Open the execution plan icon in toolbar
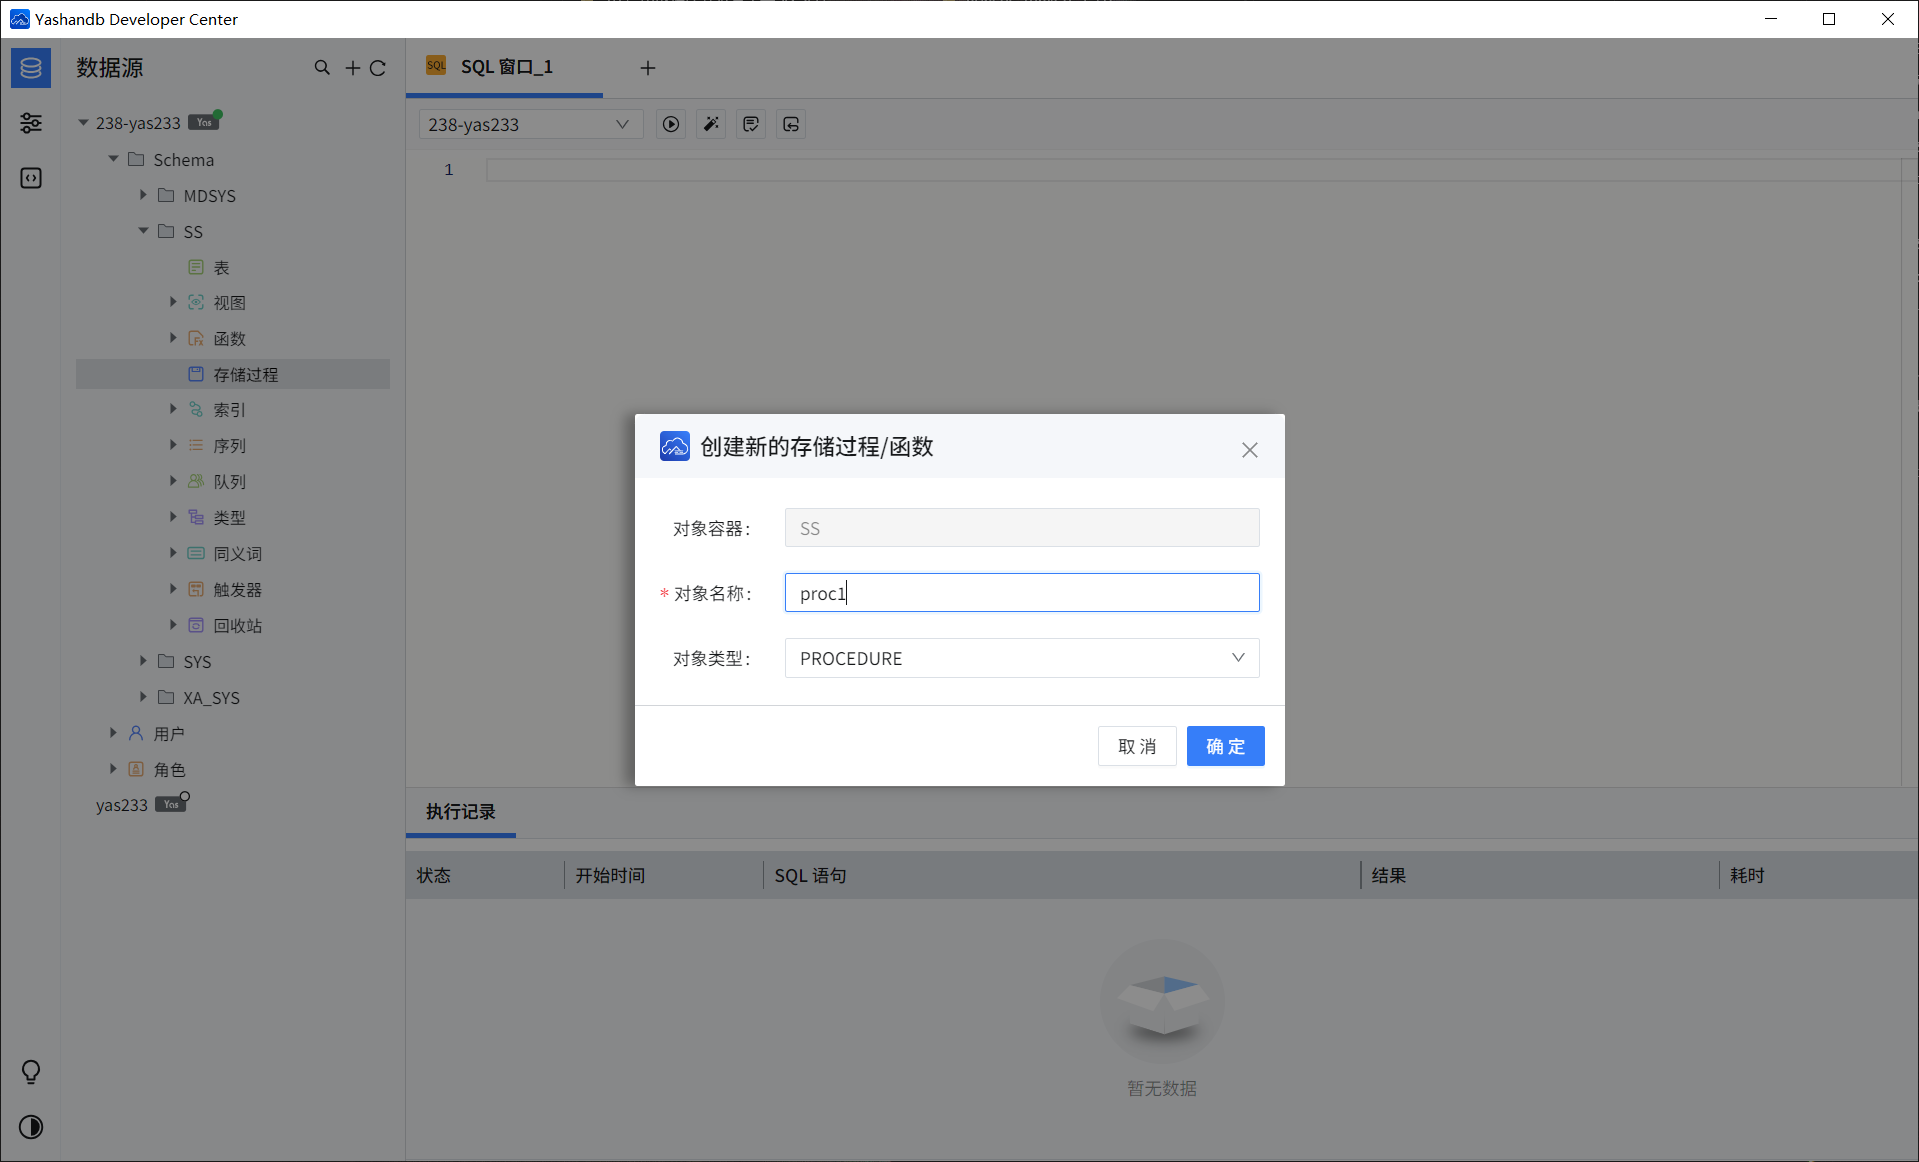This screenshot has height=1162, width=1919. (x=750, y=123)
